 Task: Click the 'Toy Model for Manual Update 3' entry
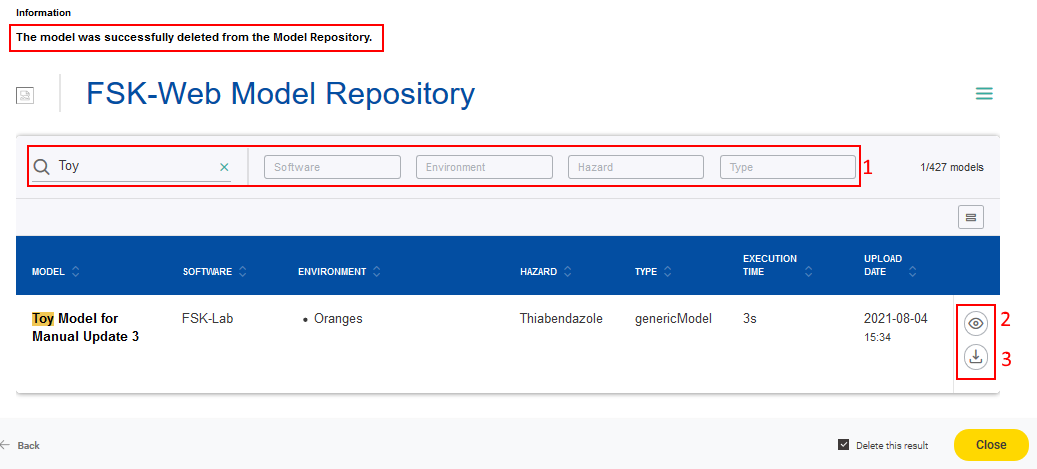click(x=85, y=327)
